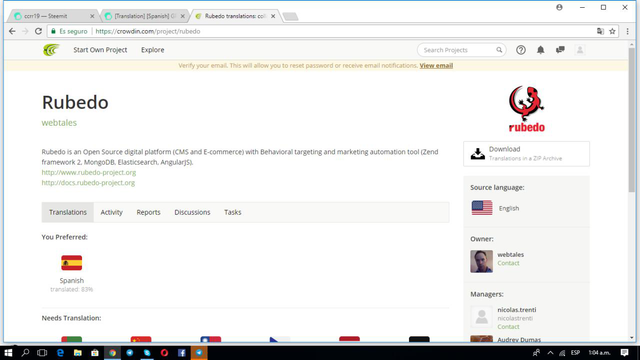
Task: Click the page vertical scrollbar
Action: pyautogui.click(x=632, y=120)
